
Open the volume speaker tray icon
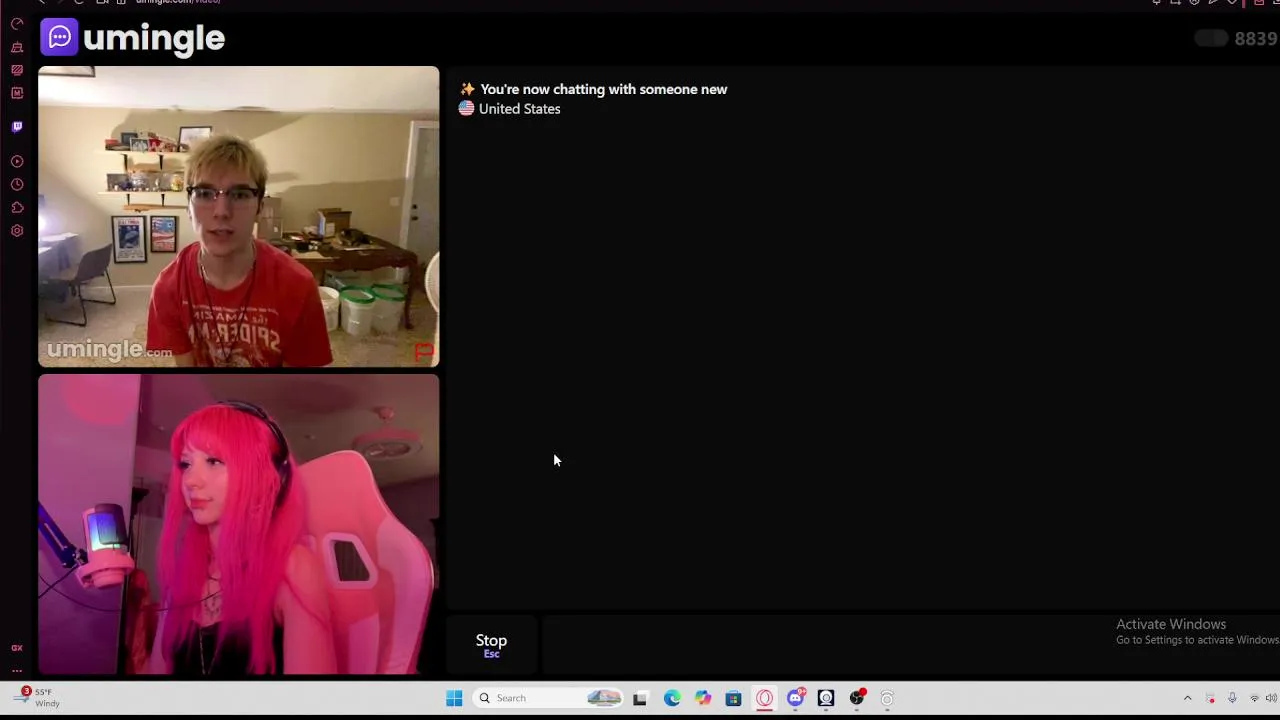pyautogui.click(x=1271, y=698)
